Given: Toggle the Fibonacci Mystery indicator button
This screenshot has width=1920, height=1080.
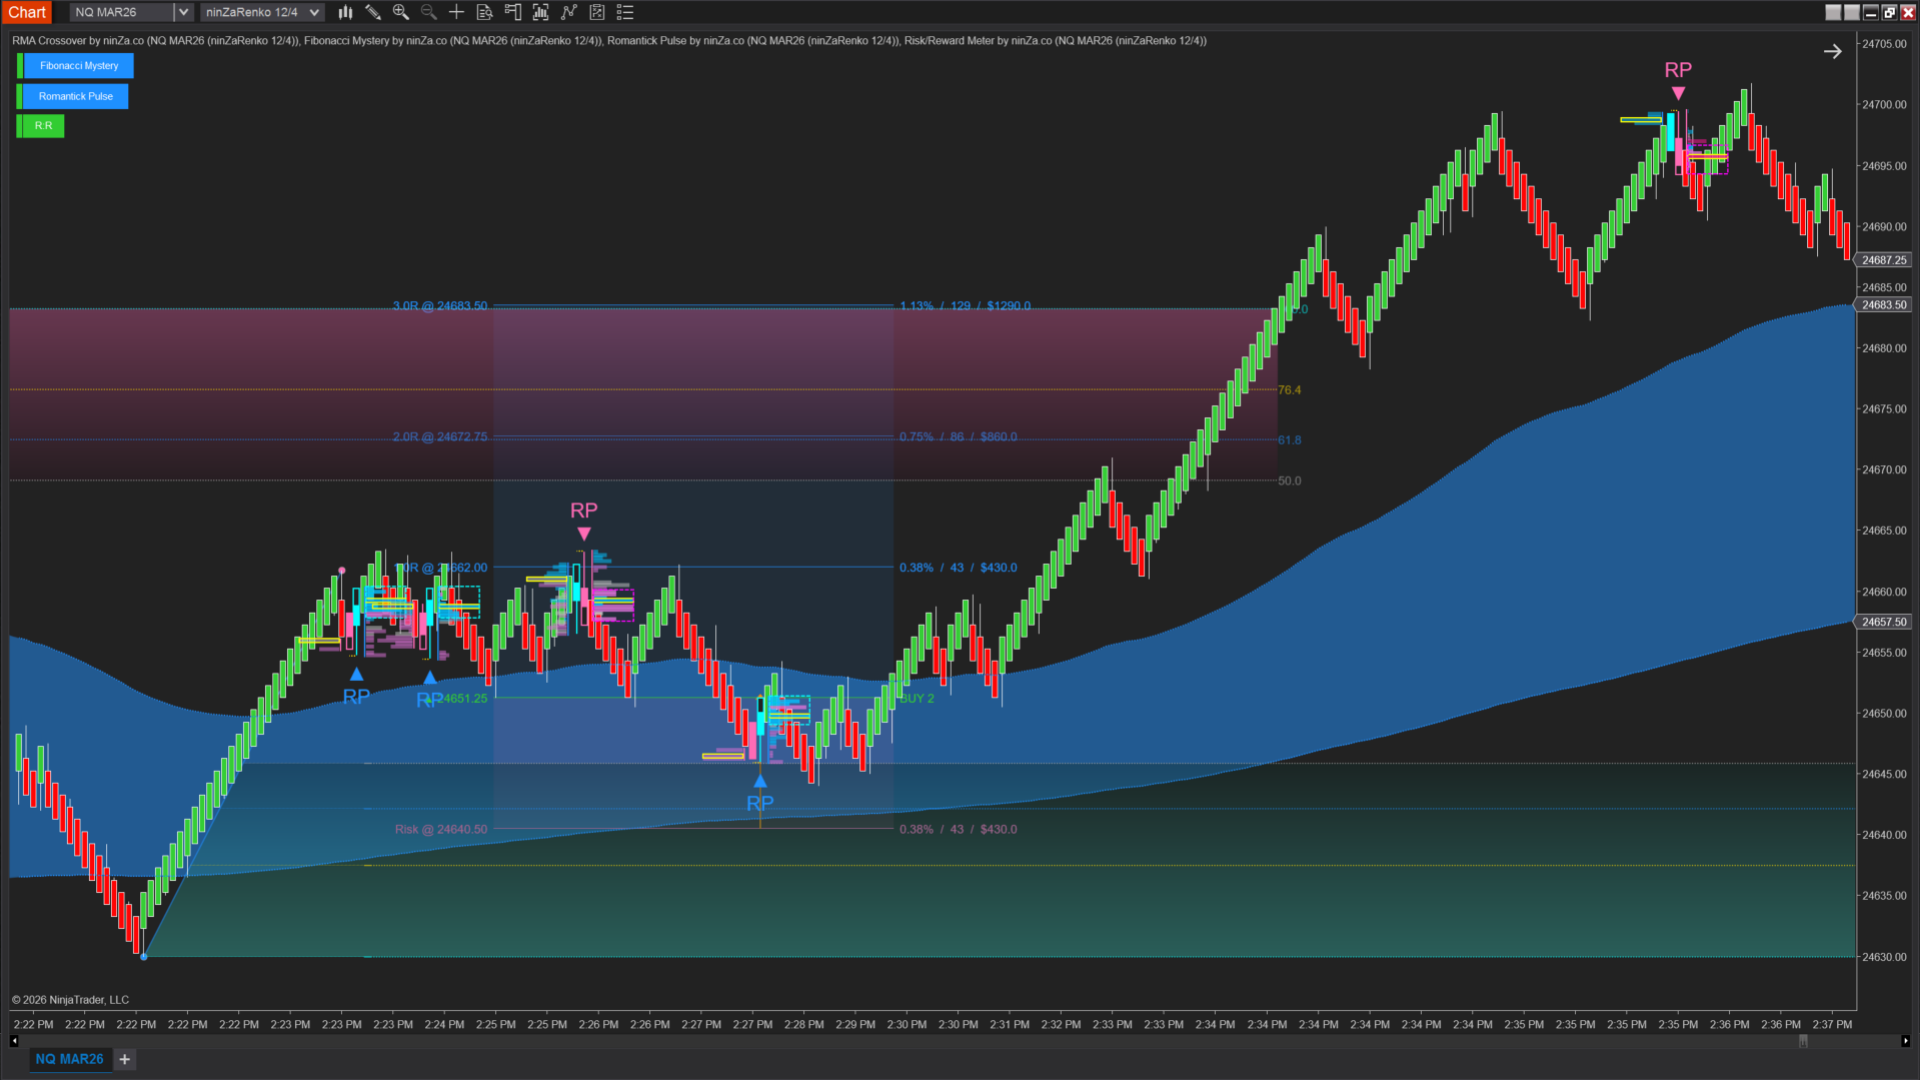Looking at the screenshot, I should tap(78, 66).
